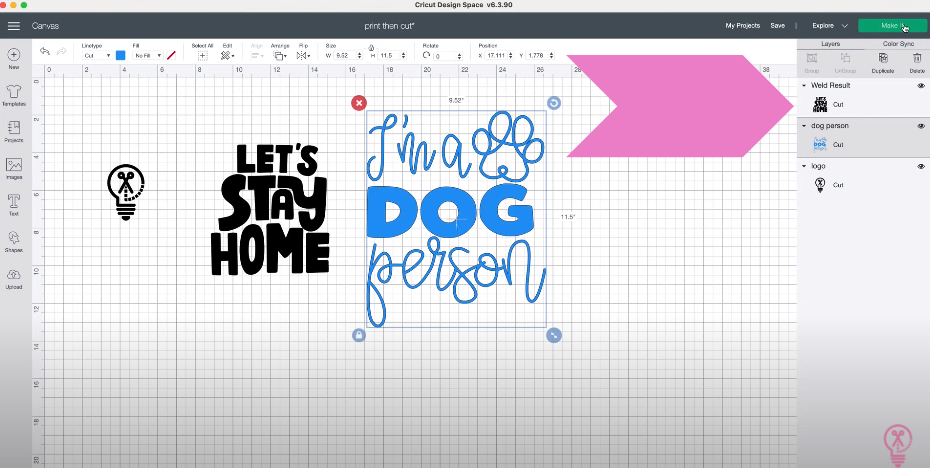This screenshot has width=930, height=468.
Task: Open the Arrange menu
Action: click(x=279, y=55)
